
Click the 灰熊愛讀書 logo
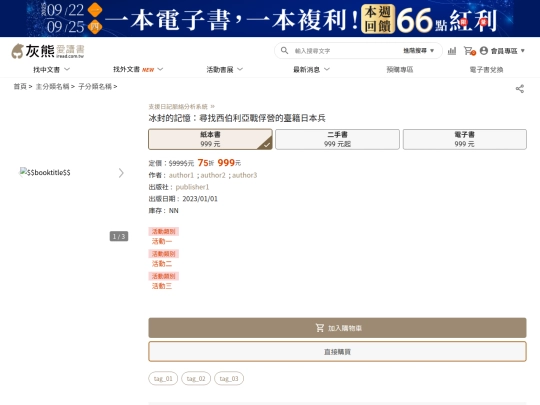pos(48,51)
